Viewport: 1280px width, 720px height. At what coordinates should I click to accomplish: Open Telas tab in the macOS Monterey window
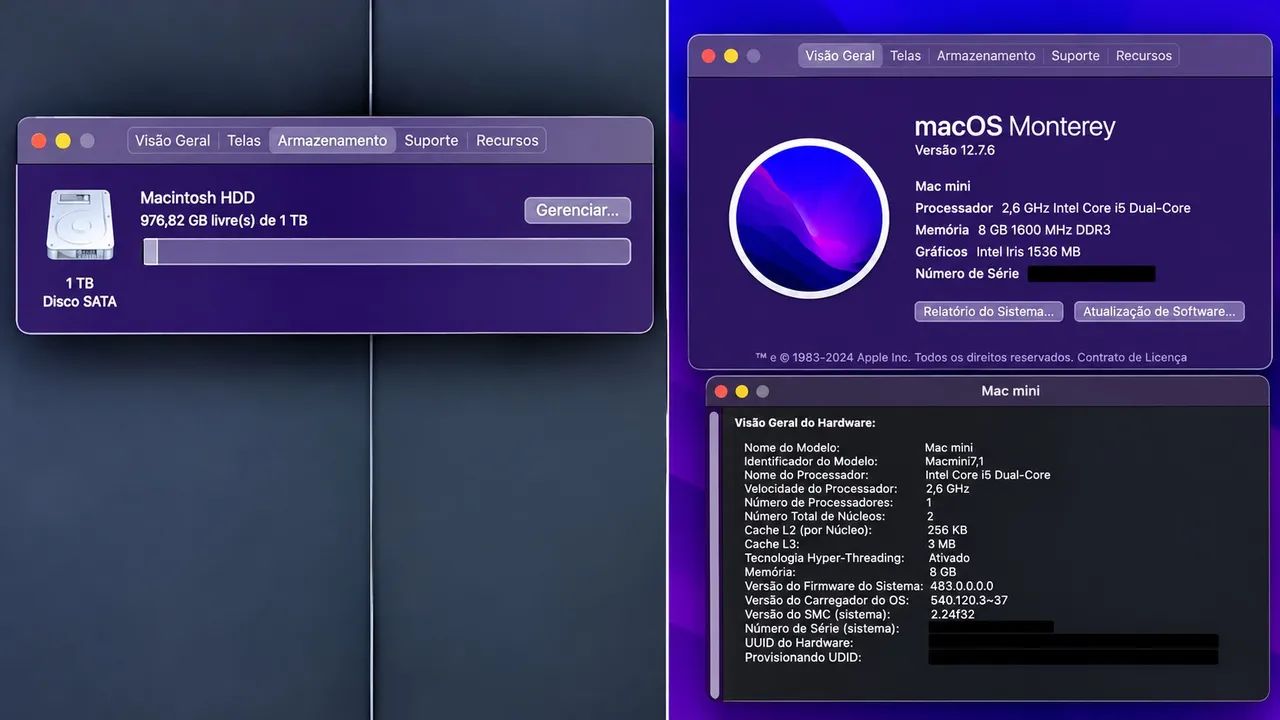pyautogui.click(x=905, y=56)
